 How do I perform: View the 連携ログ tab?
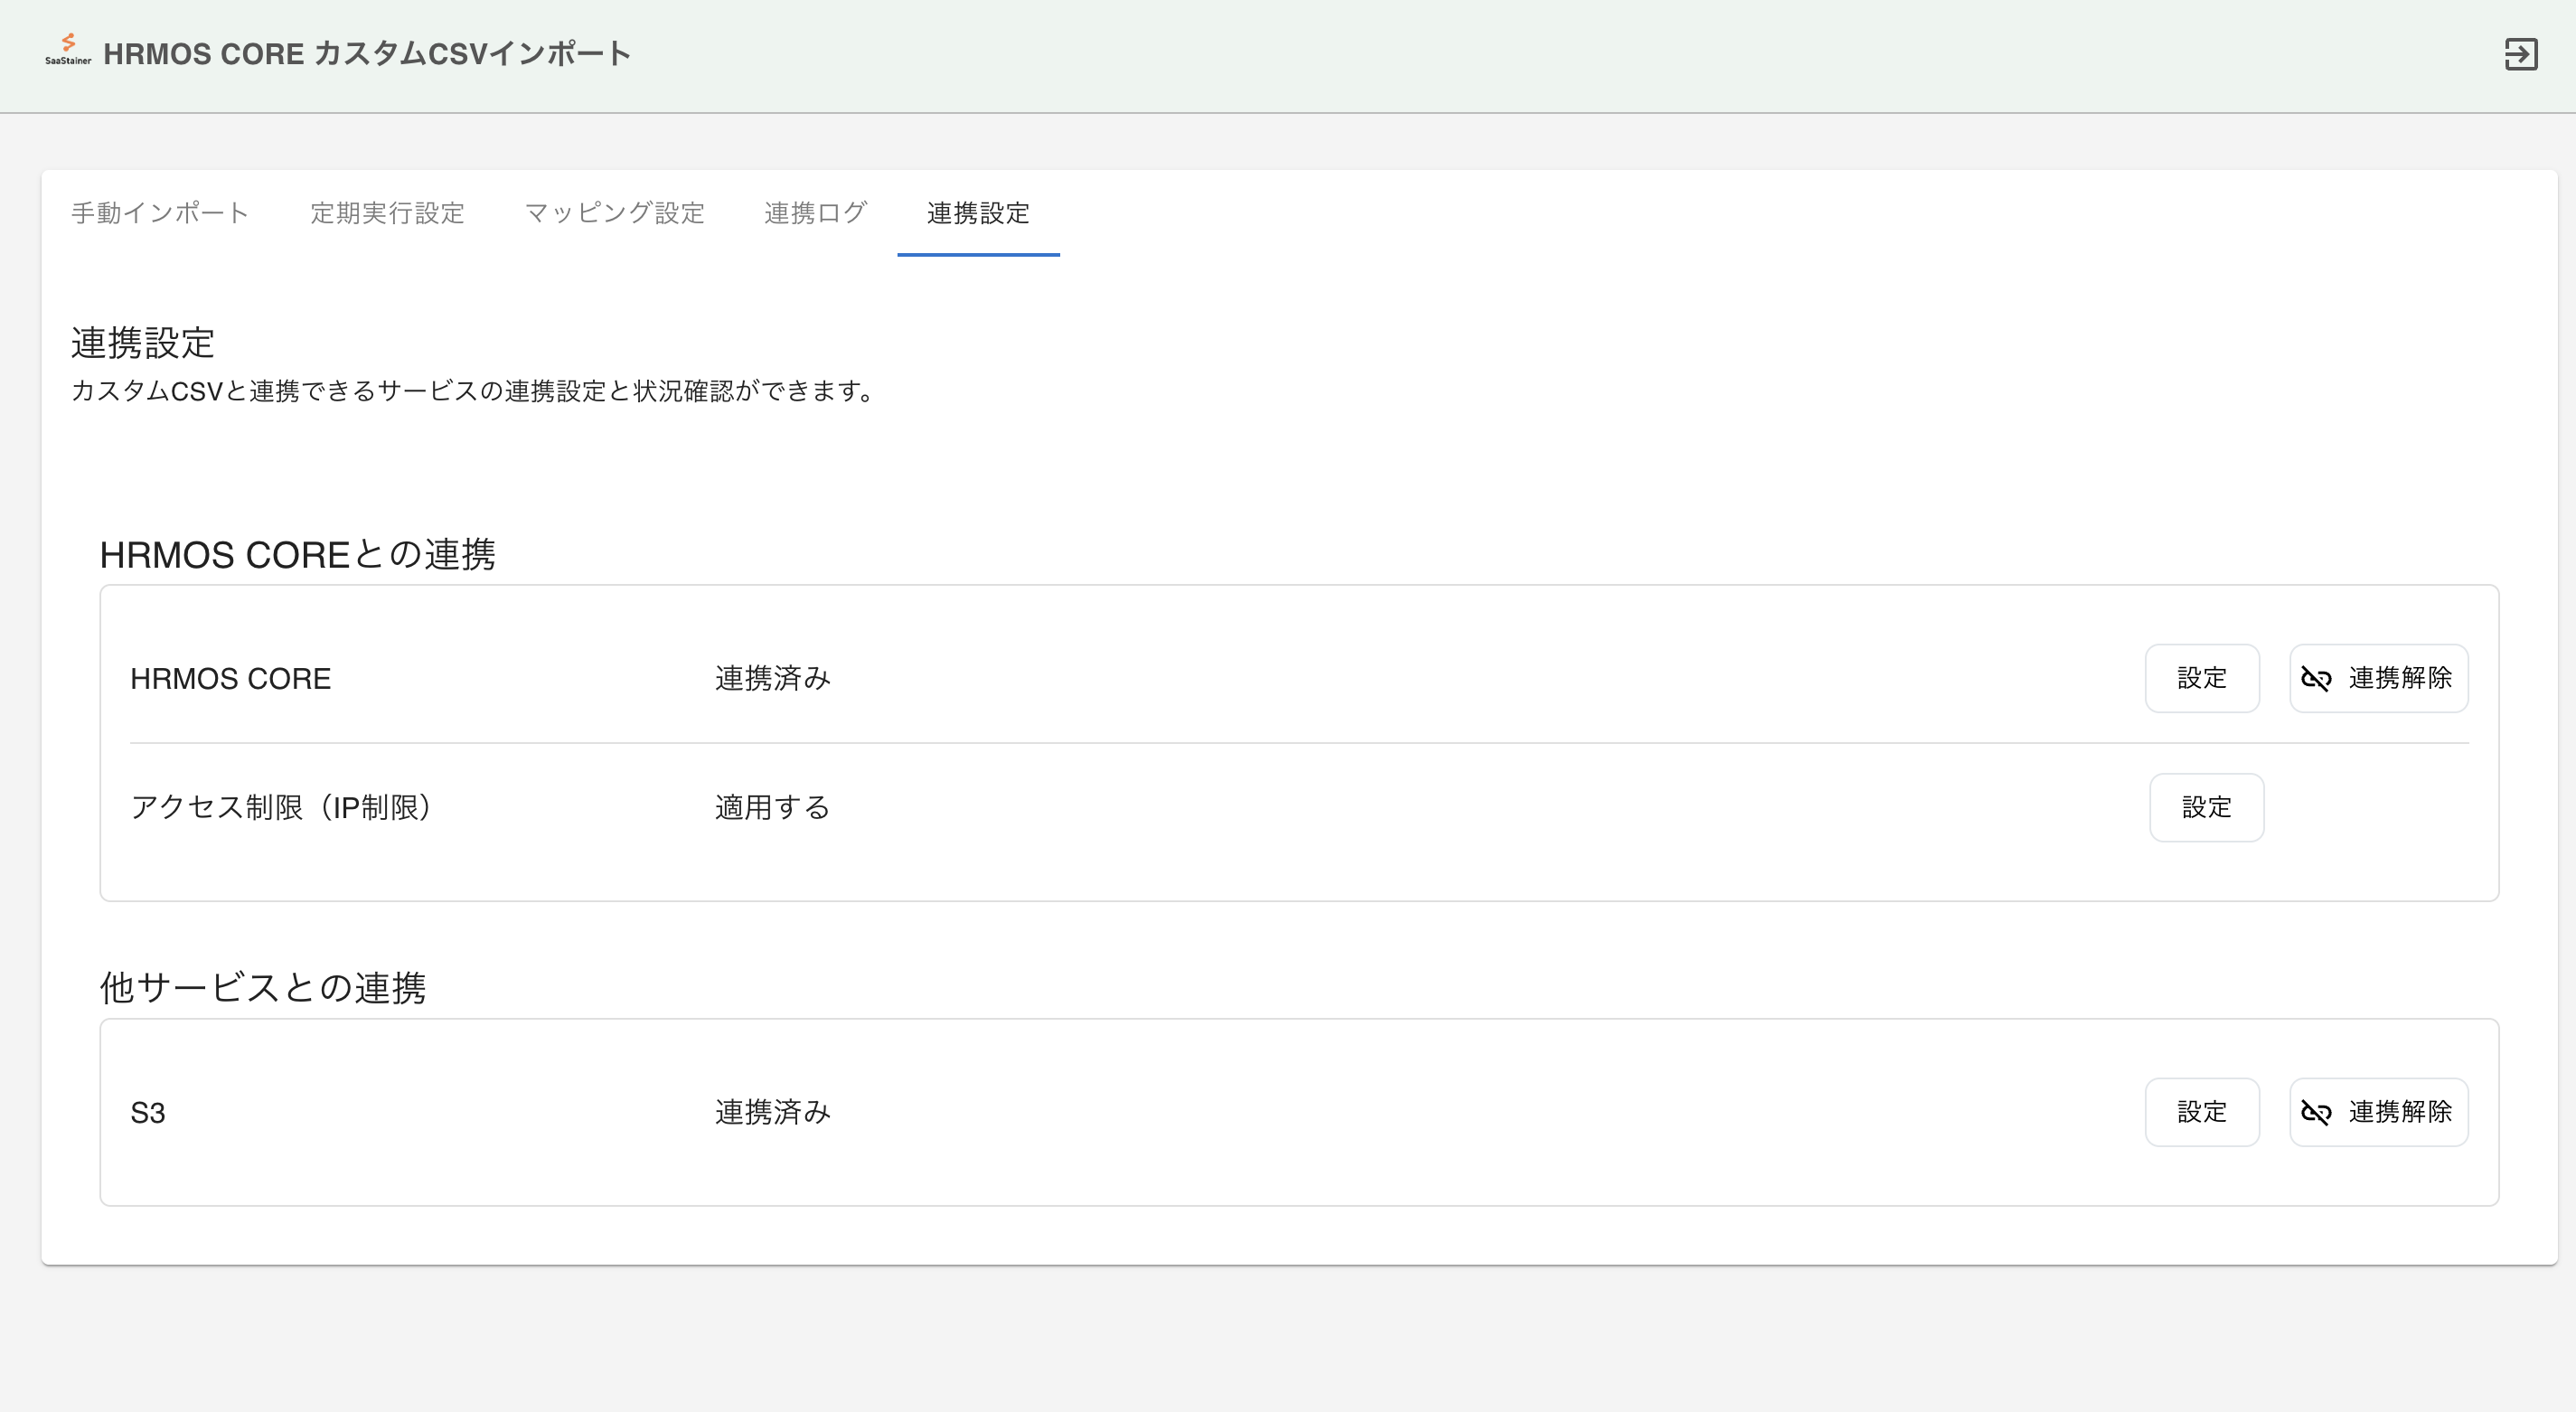coord(815,213)
